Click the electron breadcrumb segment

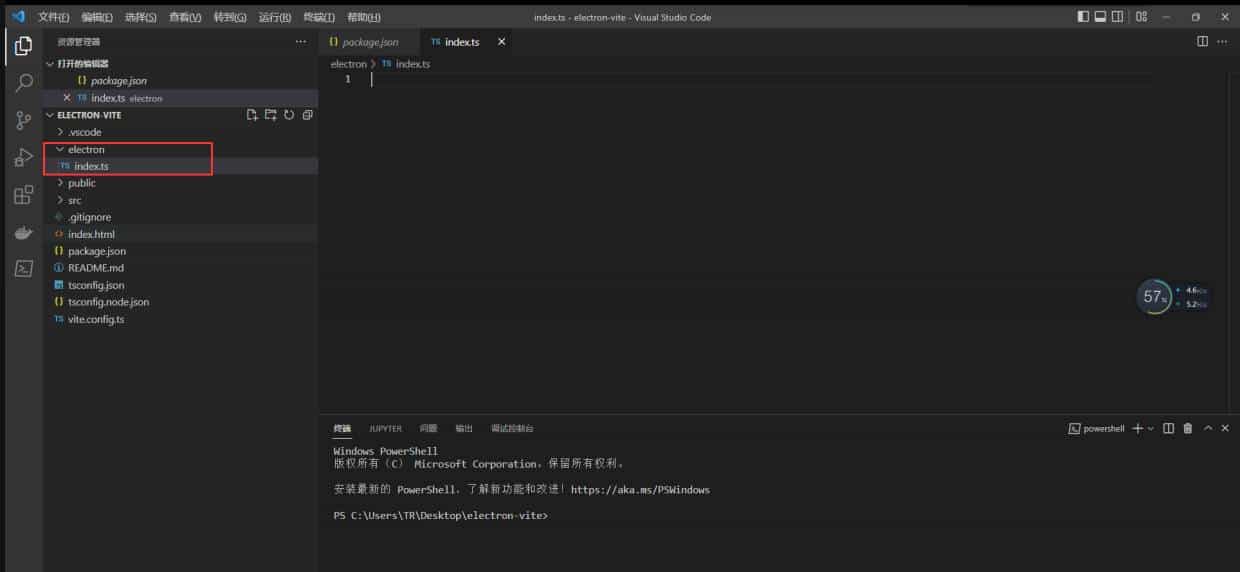(349, 64)
